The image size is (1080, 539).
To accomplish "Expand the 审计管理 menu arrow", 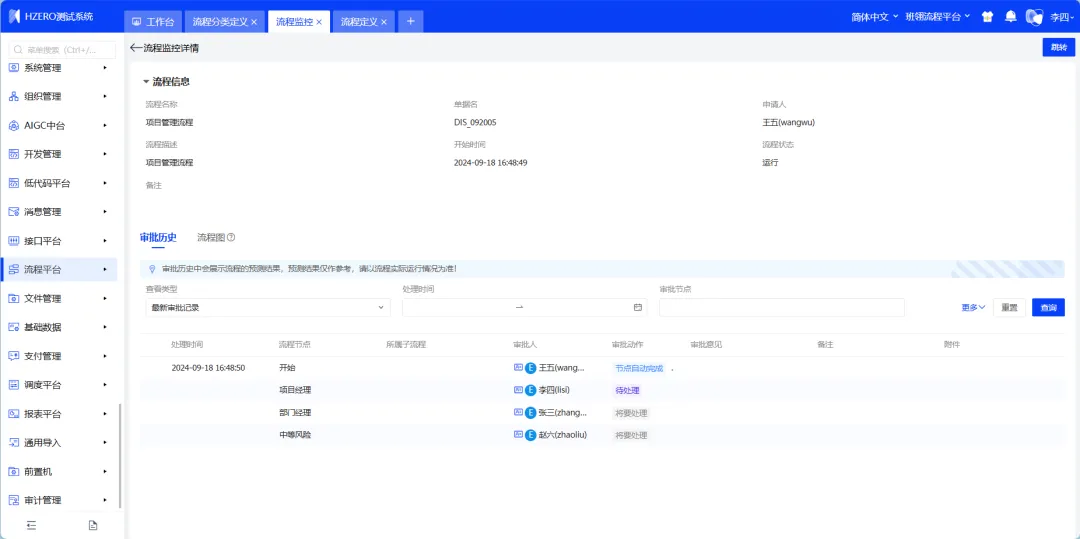I will tap(105, 500).
